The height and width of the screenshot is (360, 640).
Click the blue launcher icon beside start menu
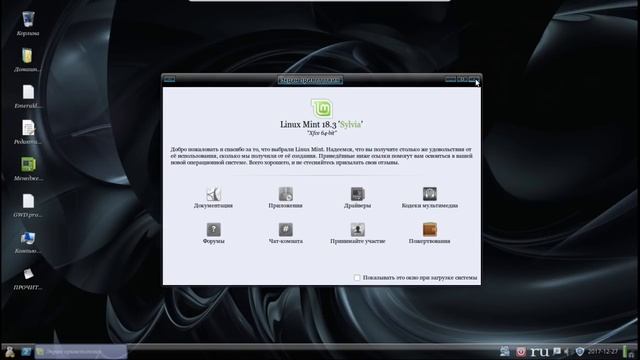27,351
